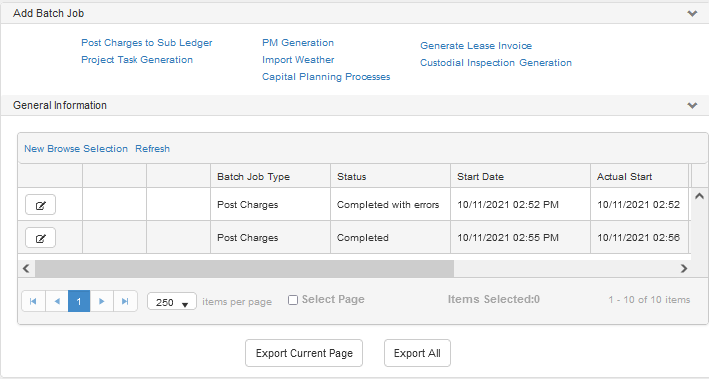Open Post Charges to Sub Ledger link
This screenshot has width=709, height=379.
[147, 43]
